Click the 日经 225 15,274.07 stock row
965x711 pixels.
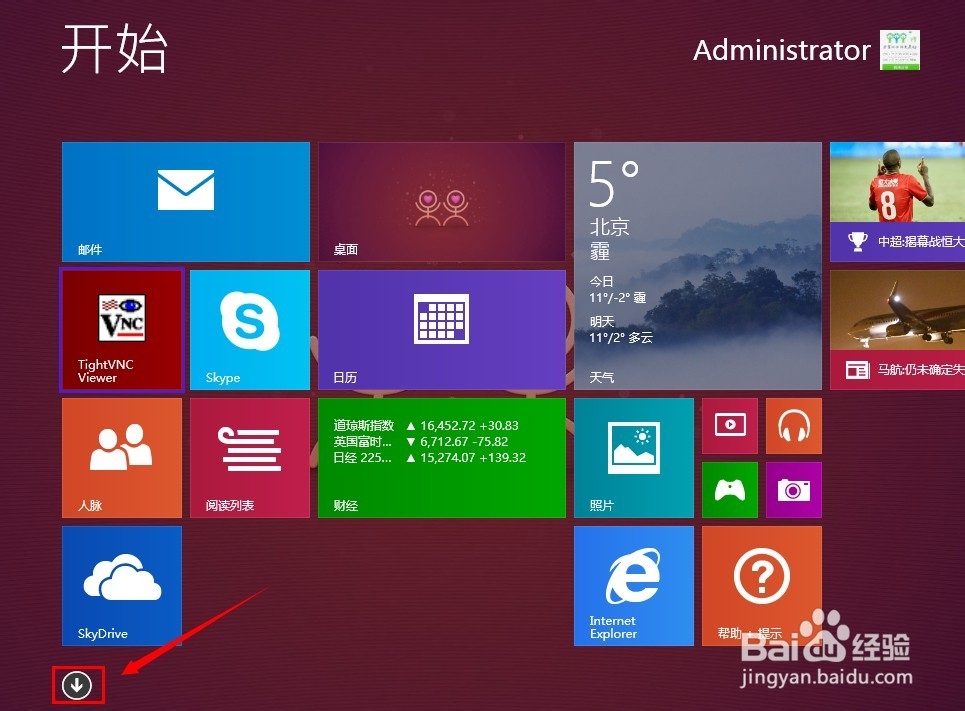tap(430, 457)
